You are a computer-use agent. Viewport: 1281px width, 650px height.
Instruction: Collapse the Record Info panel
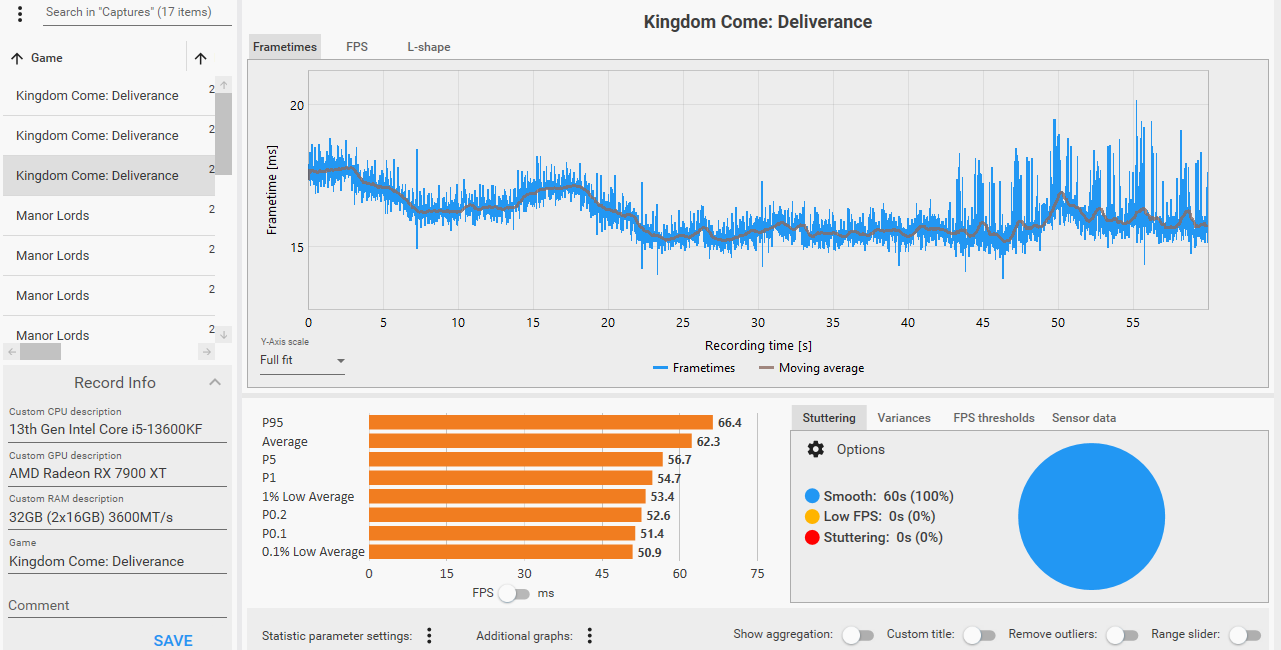214,382
